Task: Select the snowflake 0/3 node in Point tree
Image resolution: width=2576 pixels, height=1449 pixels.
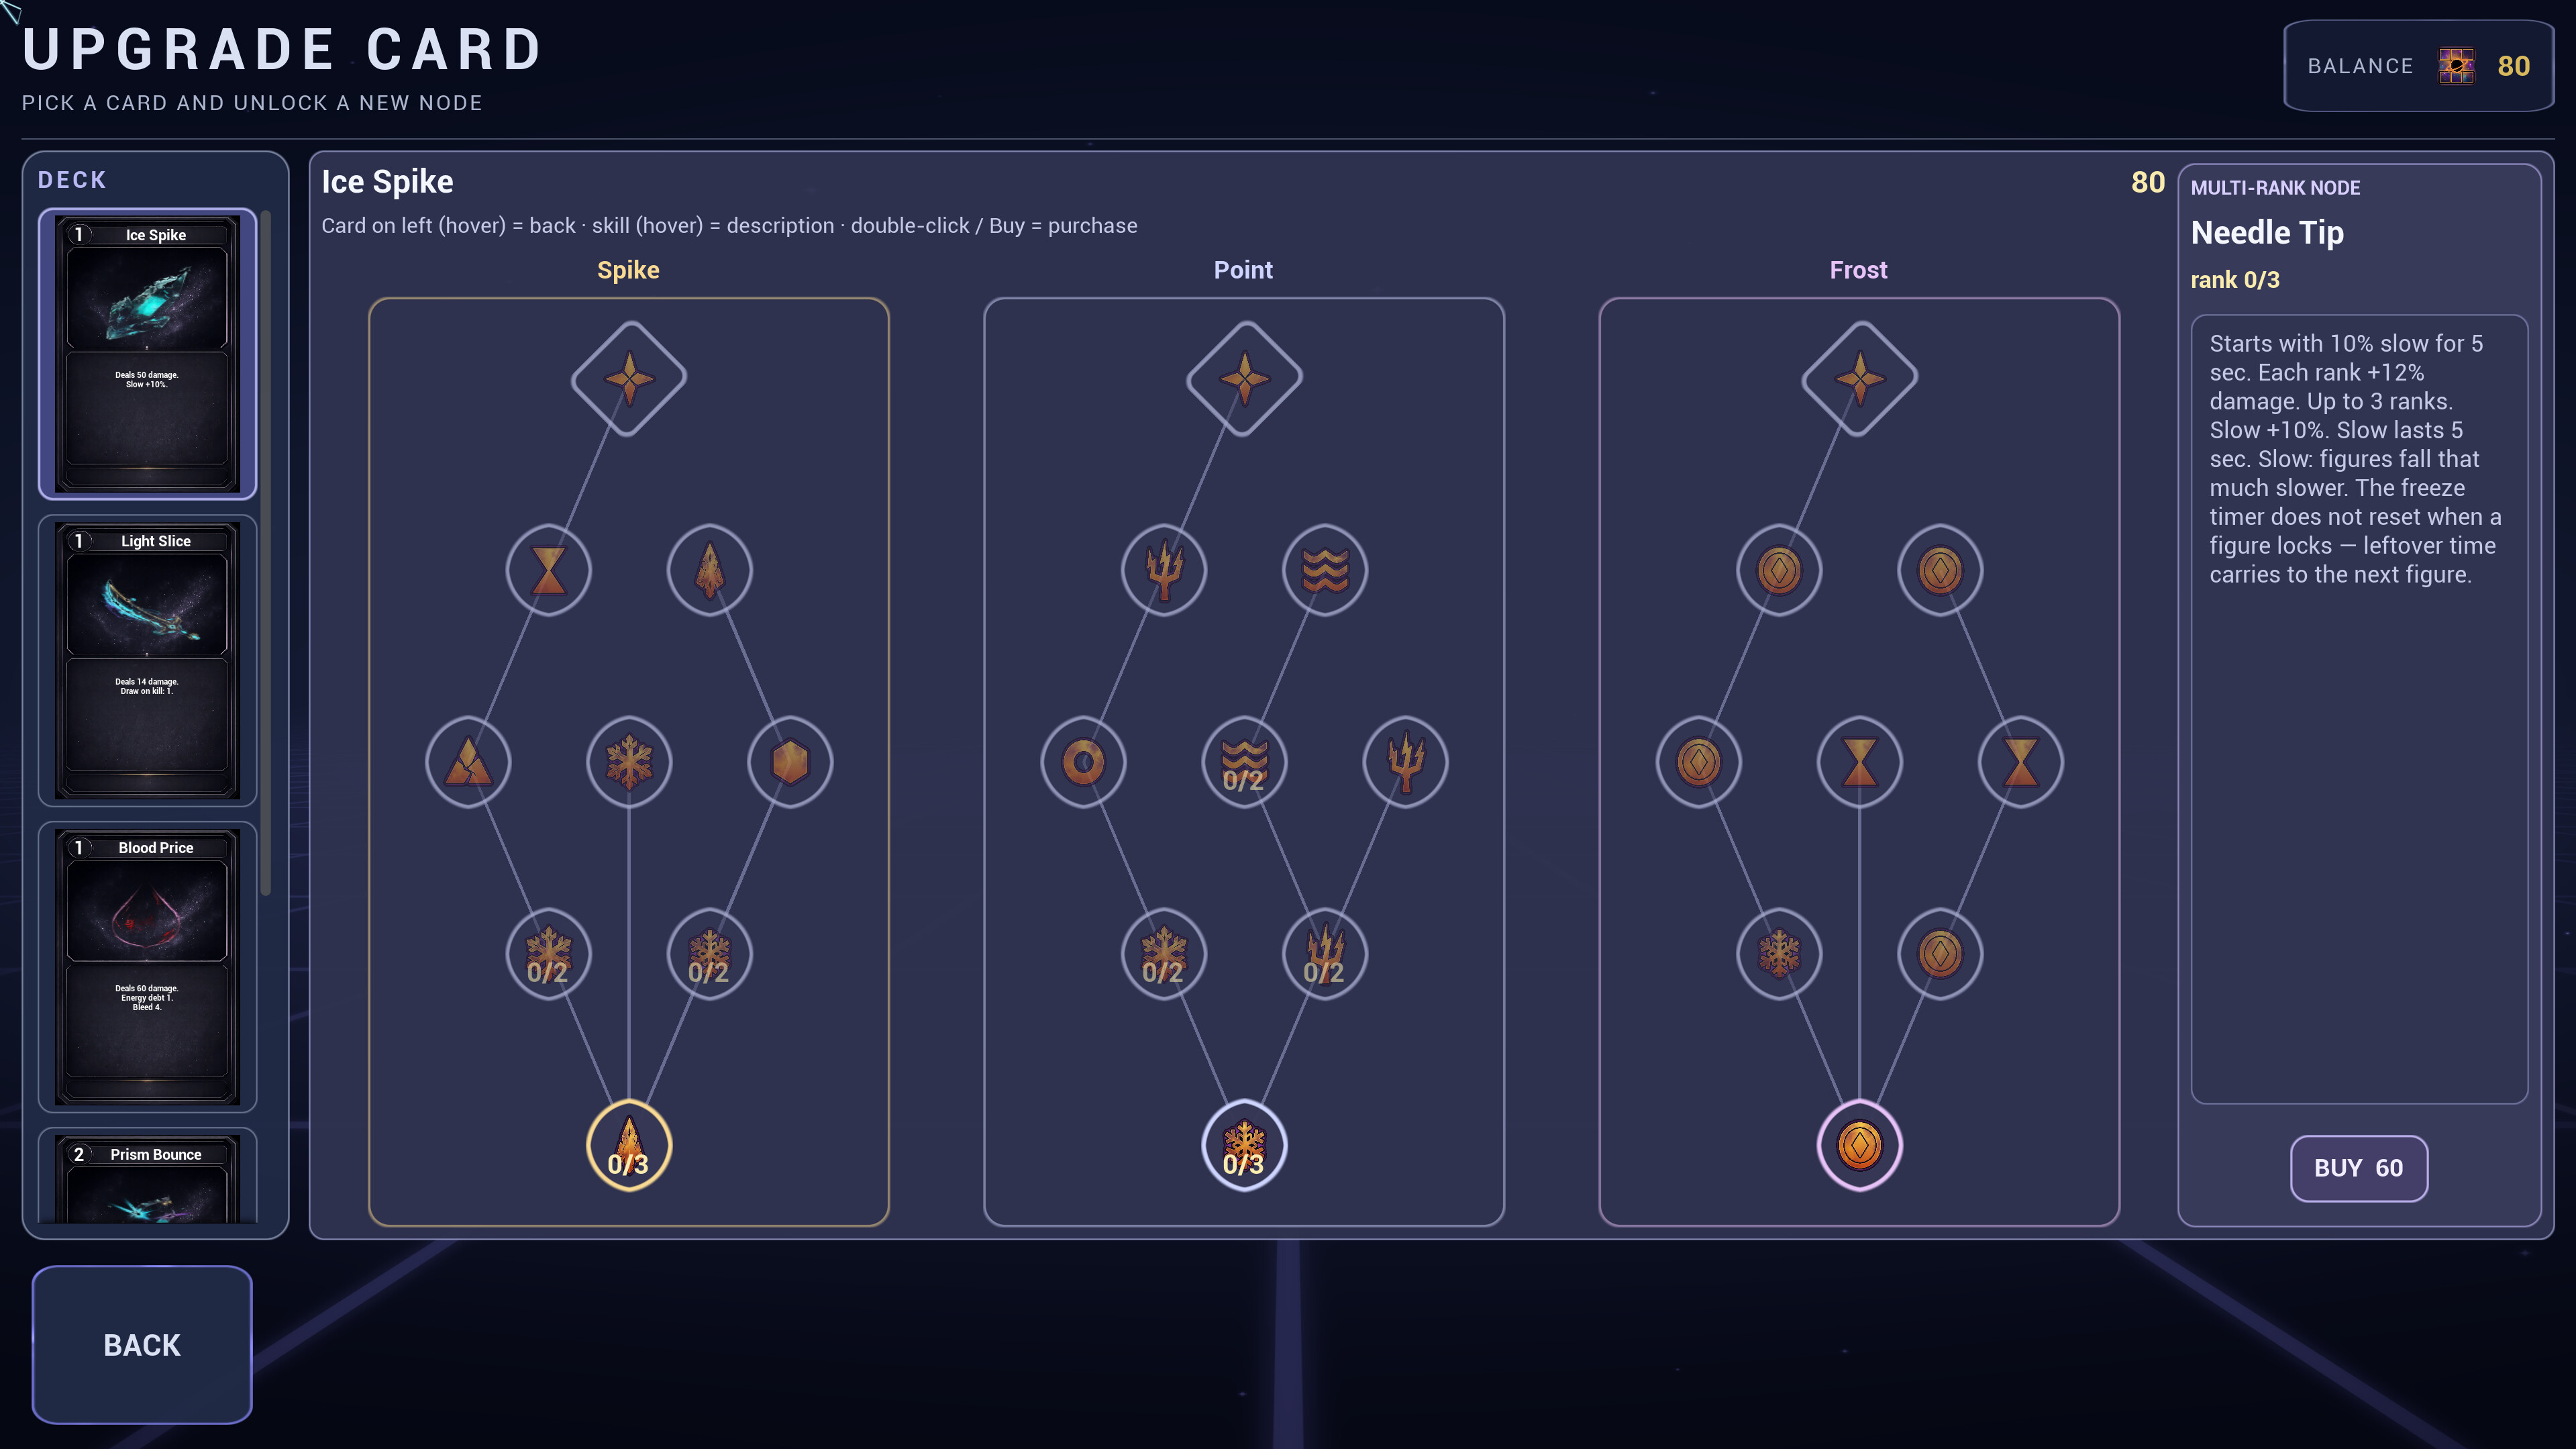Action: pyautogui.click(x=1244, y=1145)
